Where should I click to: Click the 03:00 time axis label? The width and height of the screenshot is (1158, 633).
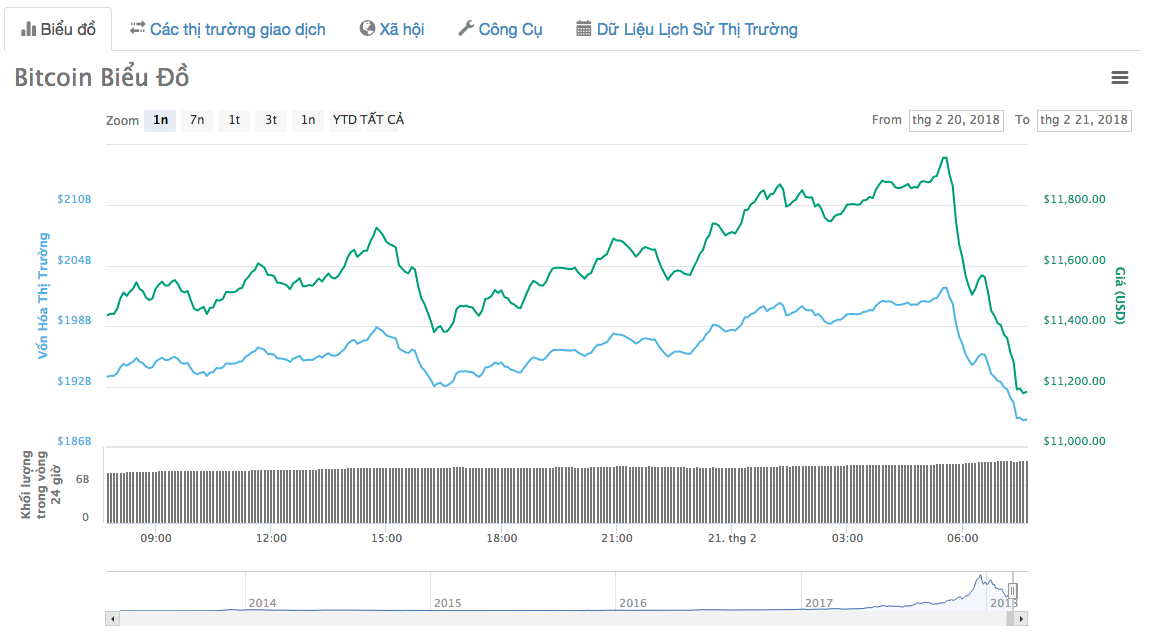pos(847,538)
